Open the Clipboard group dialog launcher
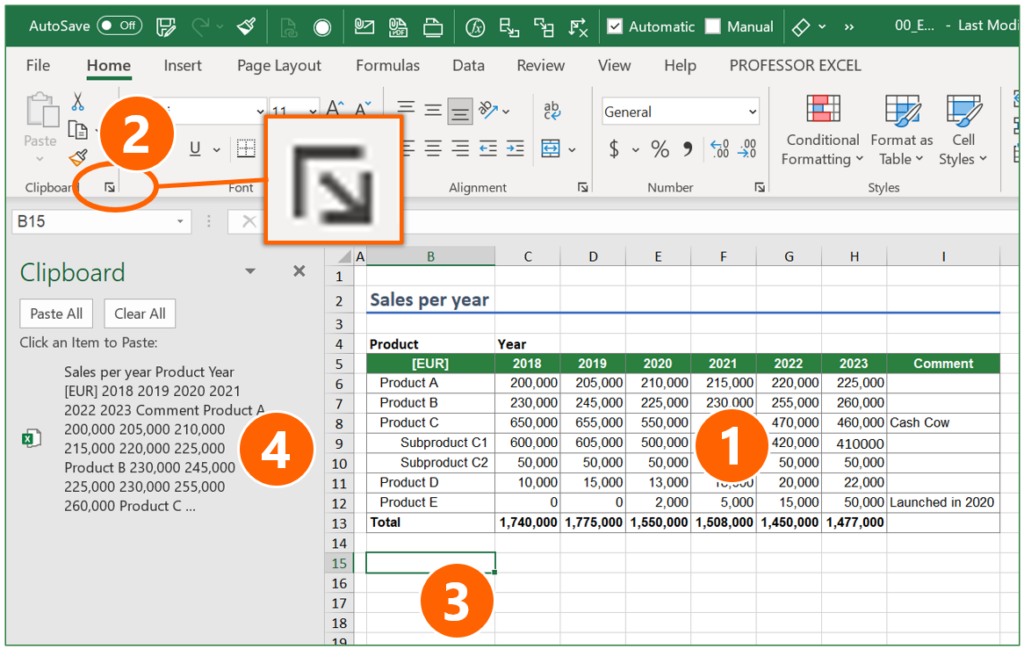Screen dimensions: 1024x649 pos(110,187)
